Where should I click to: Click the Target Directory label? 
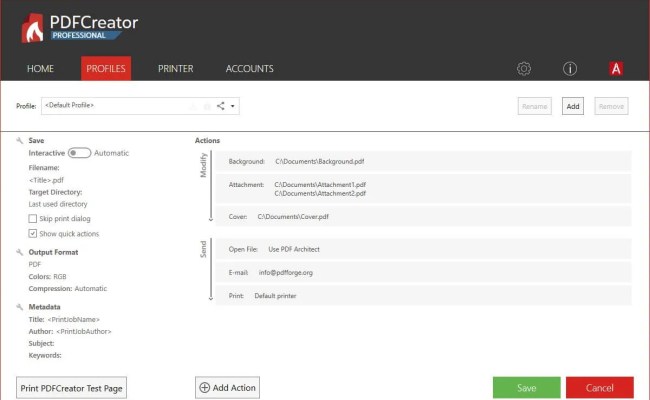[x=55, y=192]
